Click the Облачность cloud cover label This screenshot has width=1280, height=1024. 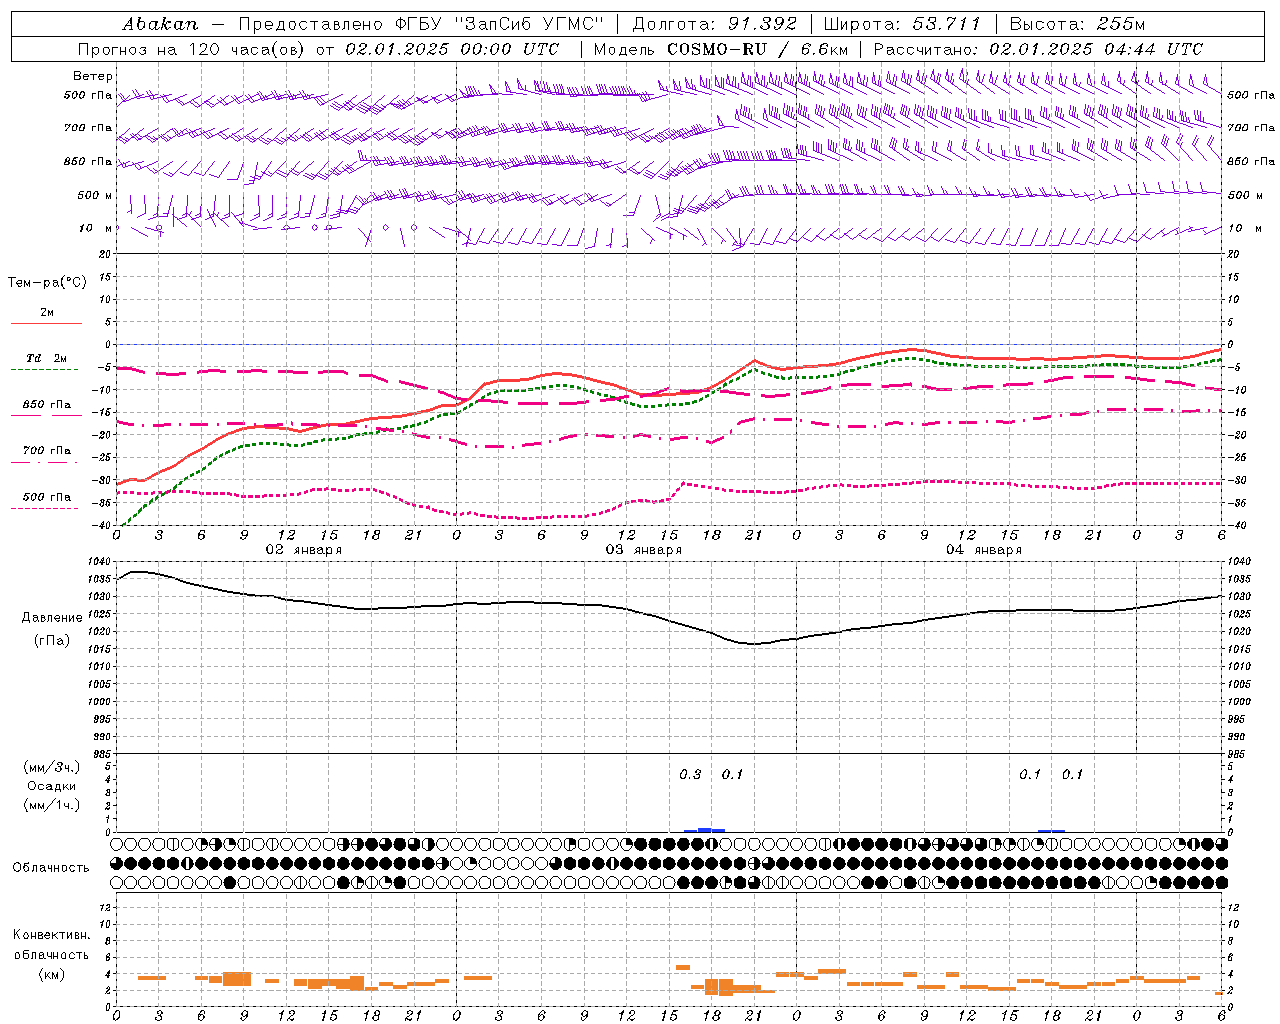coord(51,867)
